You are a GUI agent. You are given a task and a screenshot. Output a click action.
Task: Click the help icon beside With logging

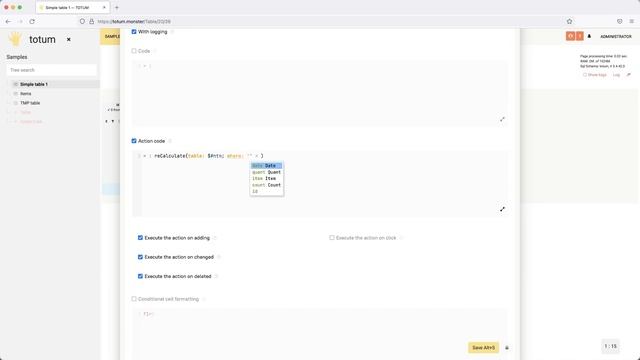[x=172, y=32]
